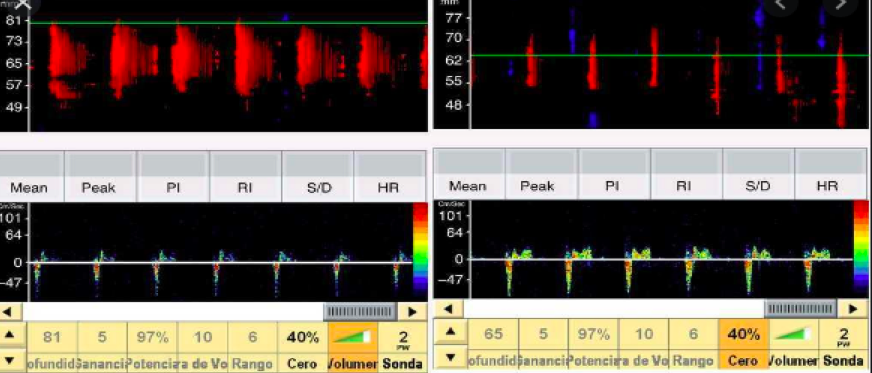Click the down arrow stepper beside value 65
872x373 pixels.
point(450,356)
